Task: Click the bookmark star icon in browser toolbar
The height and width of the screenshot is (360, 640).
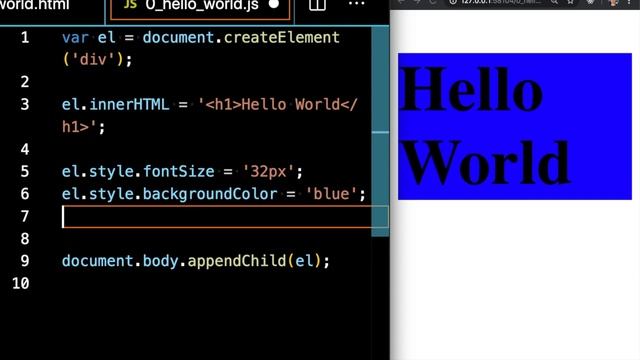Action: coord(571,2)
